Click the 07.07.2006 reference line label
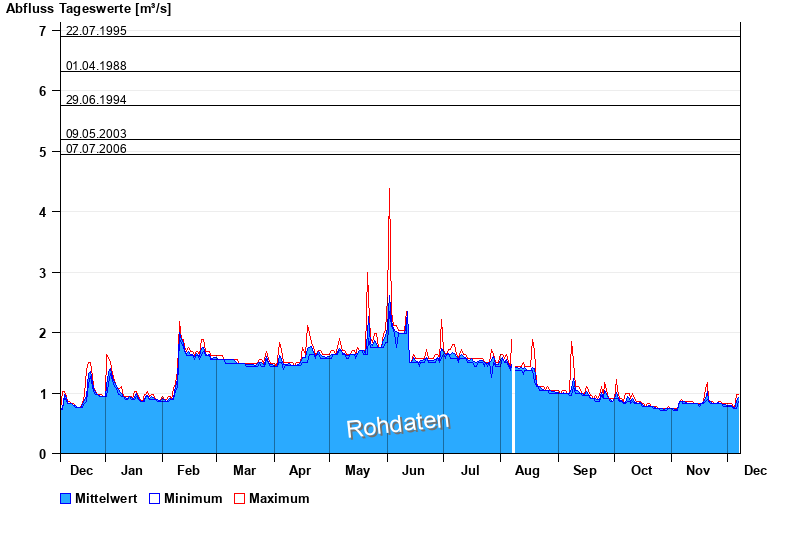Screen dimensions: 800x550 96,149
